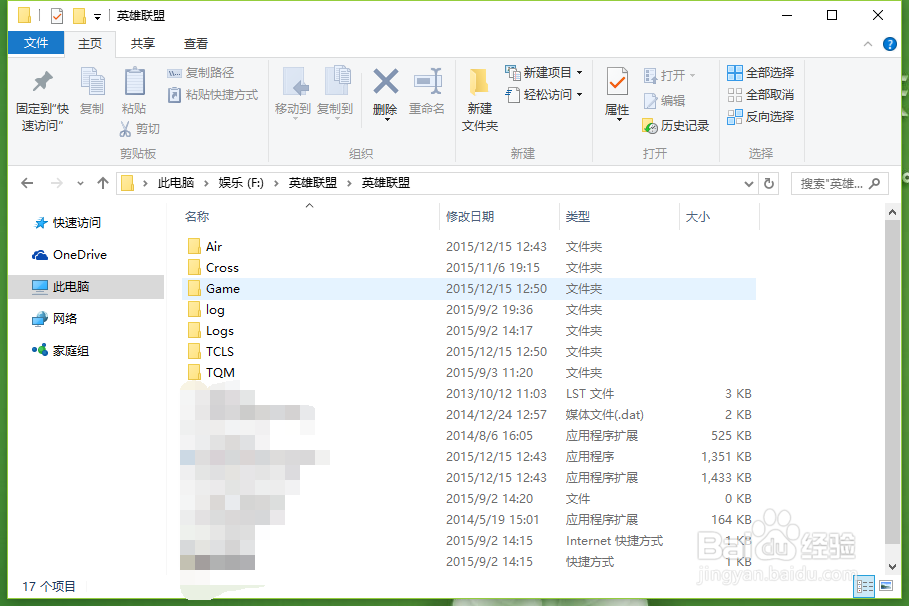Collapse the ribbon with the chevron

point(867,44)
